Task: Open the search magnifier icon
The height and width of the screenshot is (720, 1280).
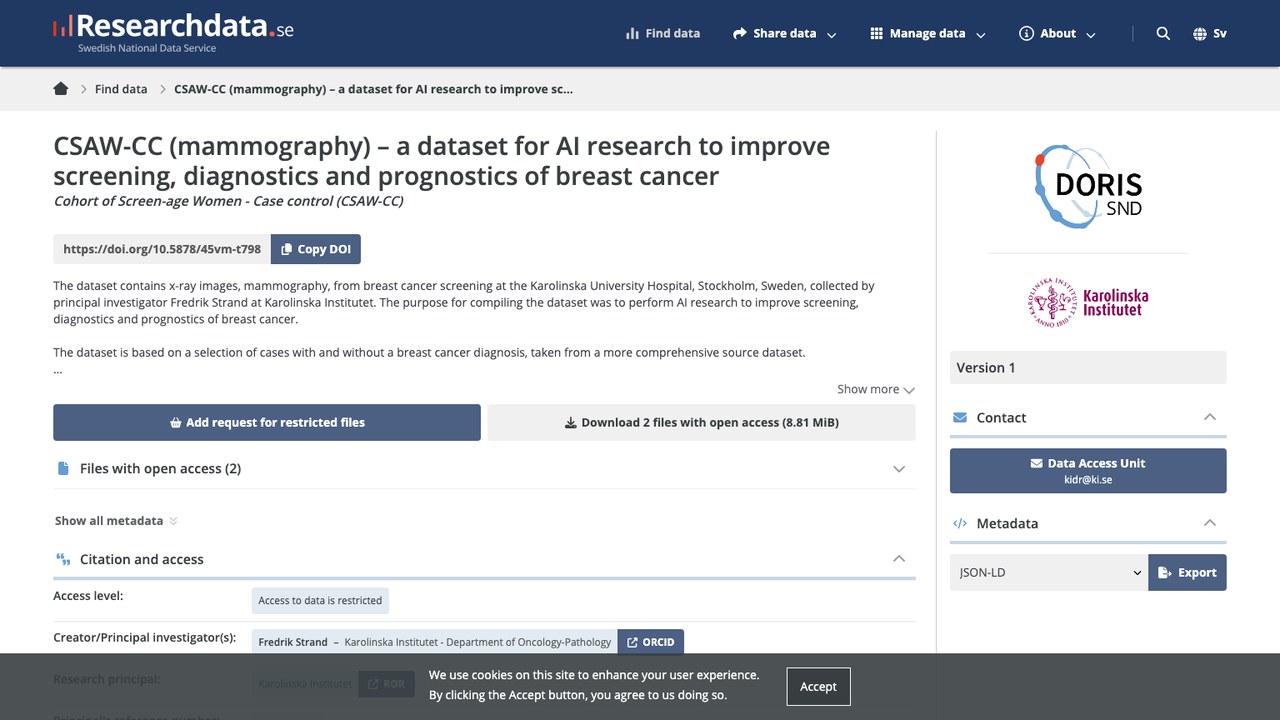Action: pyautogui.click(x=1163, y=33)
